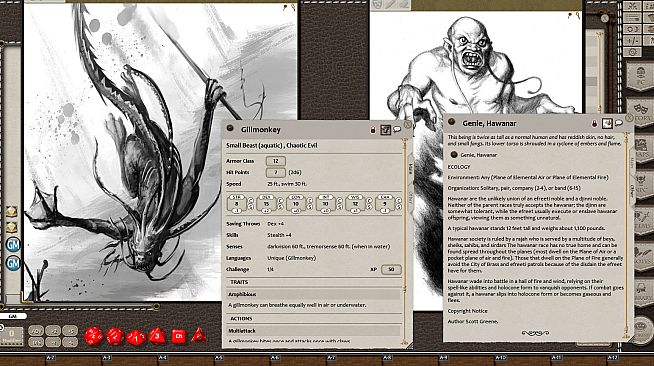
Task: Click Dexterity check C circle
Action: point(280,201)
